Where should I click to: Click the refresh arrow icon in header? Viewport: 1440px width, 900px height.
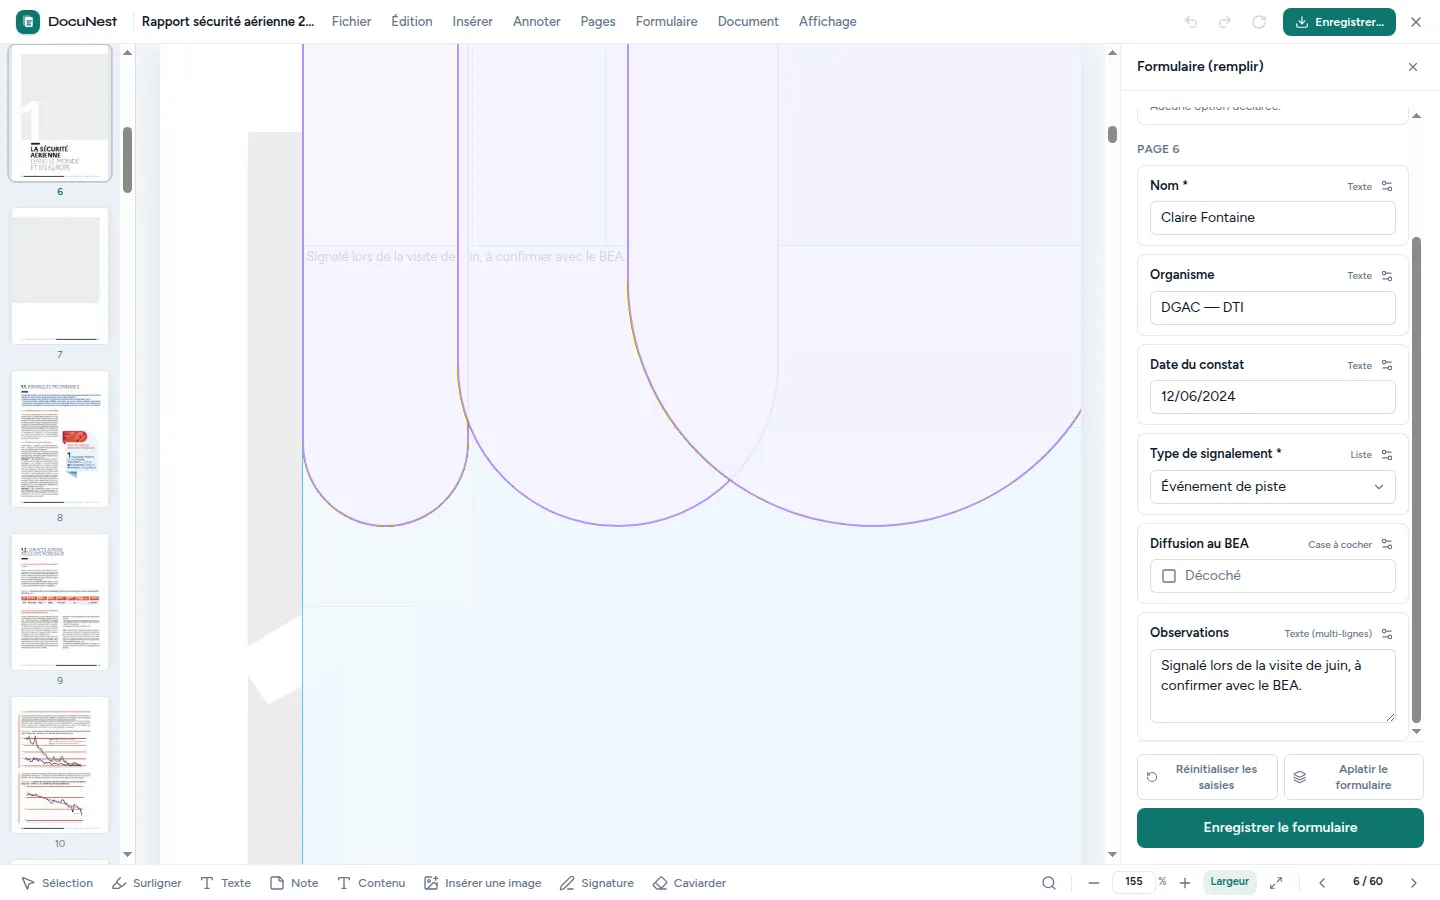(1259, 22)
